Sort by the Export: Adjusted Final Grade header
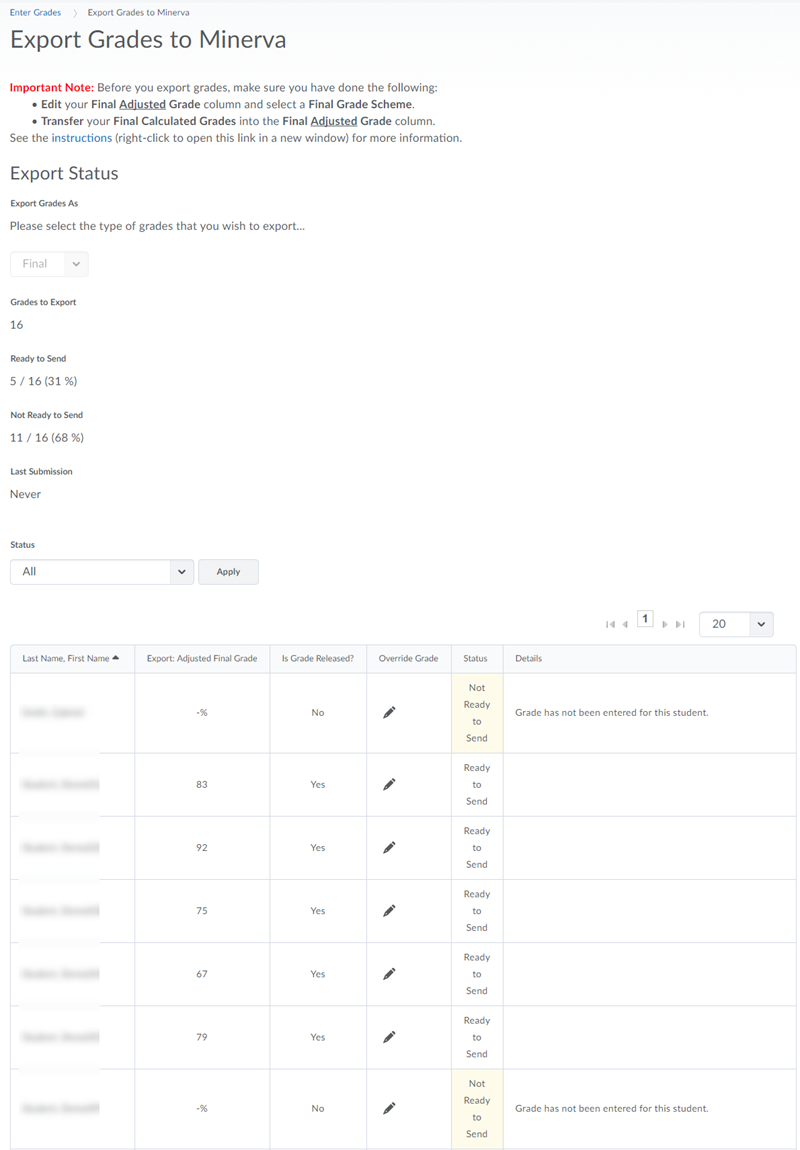 point(201,658)
